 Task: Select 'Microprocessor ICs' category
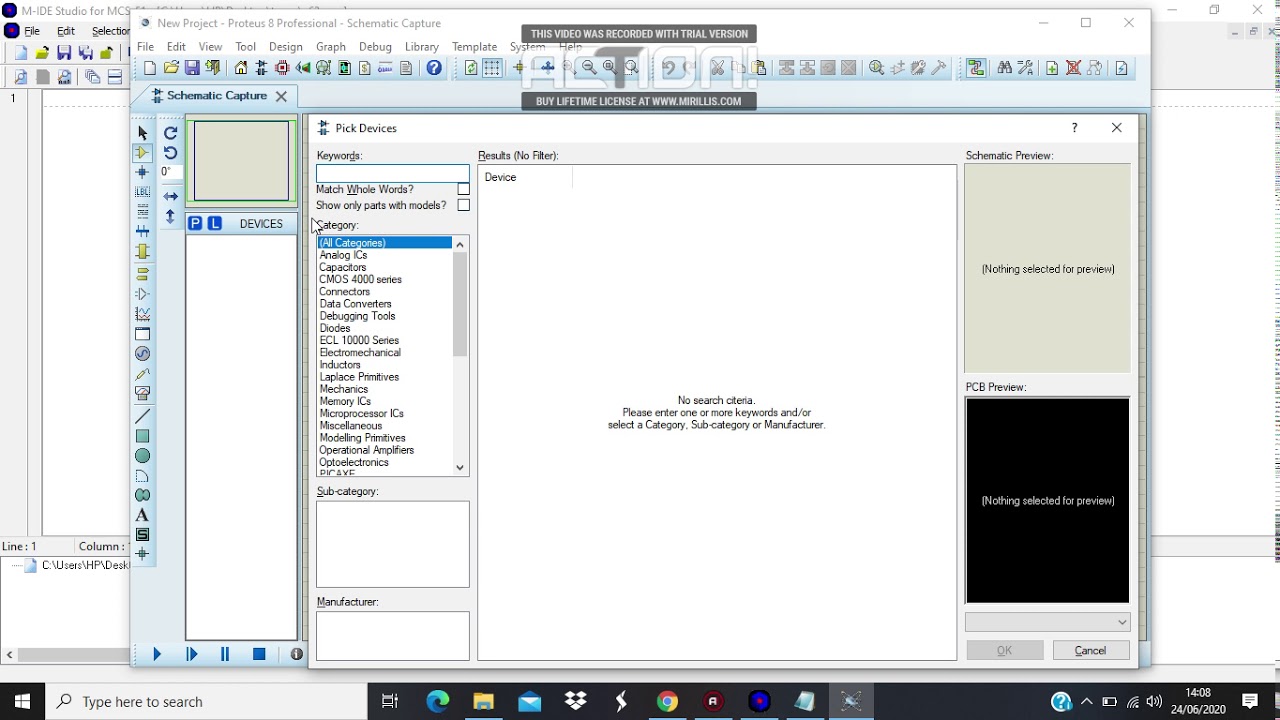361,413
